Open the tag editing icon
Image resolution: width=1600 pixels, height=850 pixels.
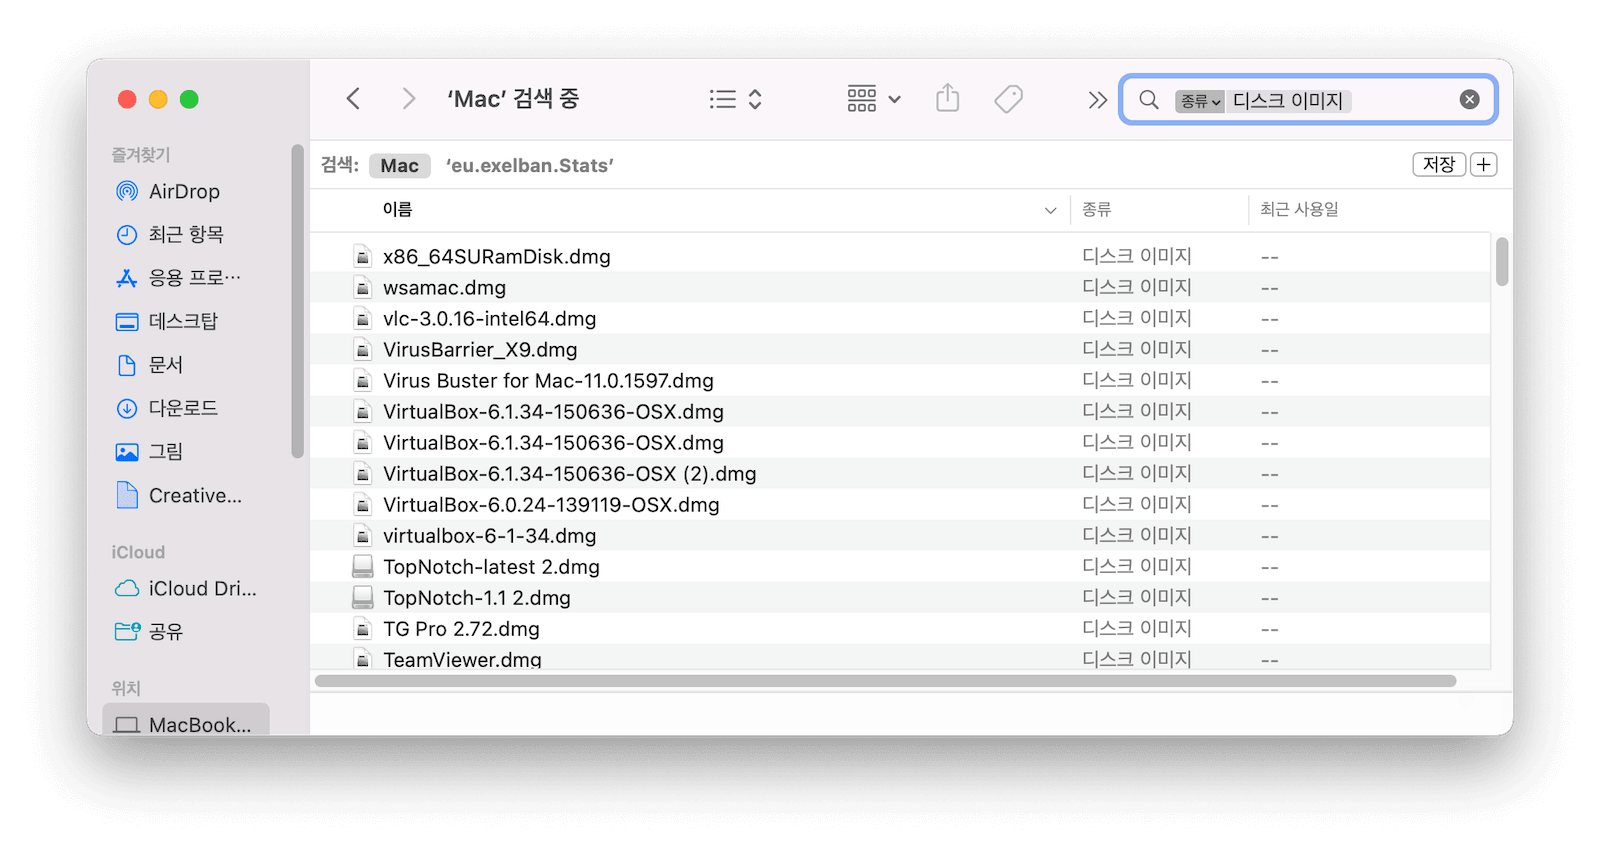(x=1008, y=99)
